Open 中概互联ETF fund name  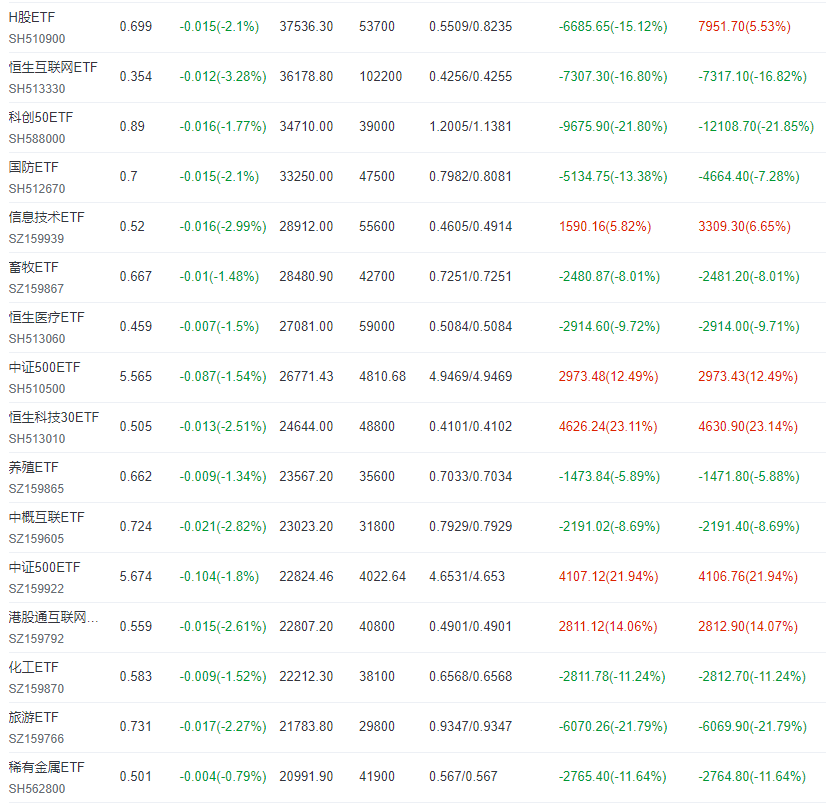pos(46,518)
